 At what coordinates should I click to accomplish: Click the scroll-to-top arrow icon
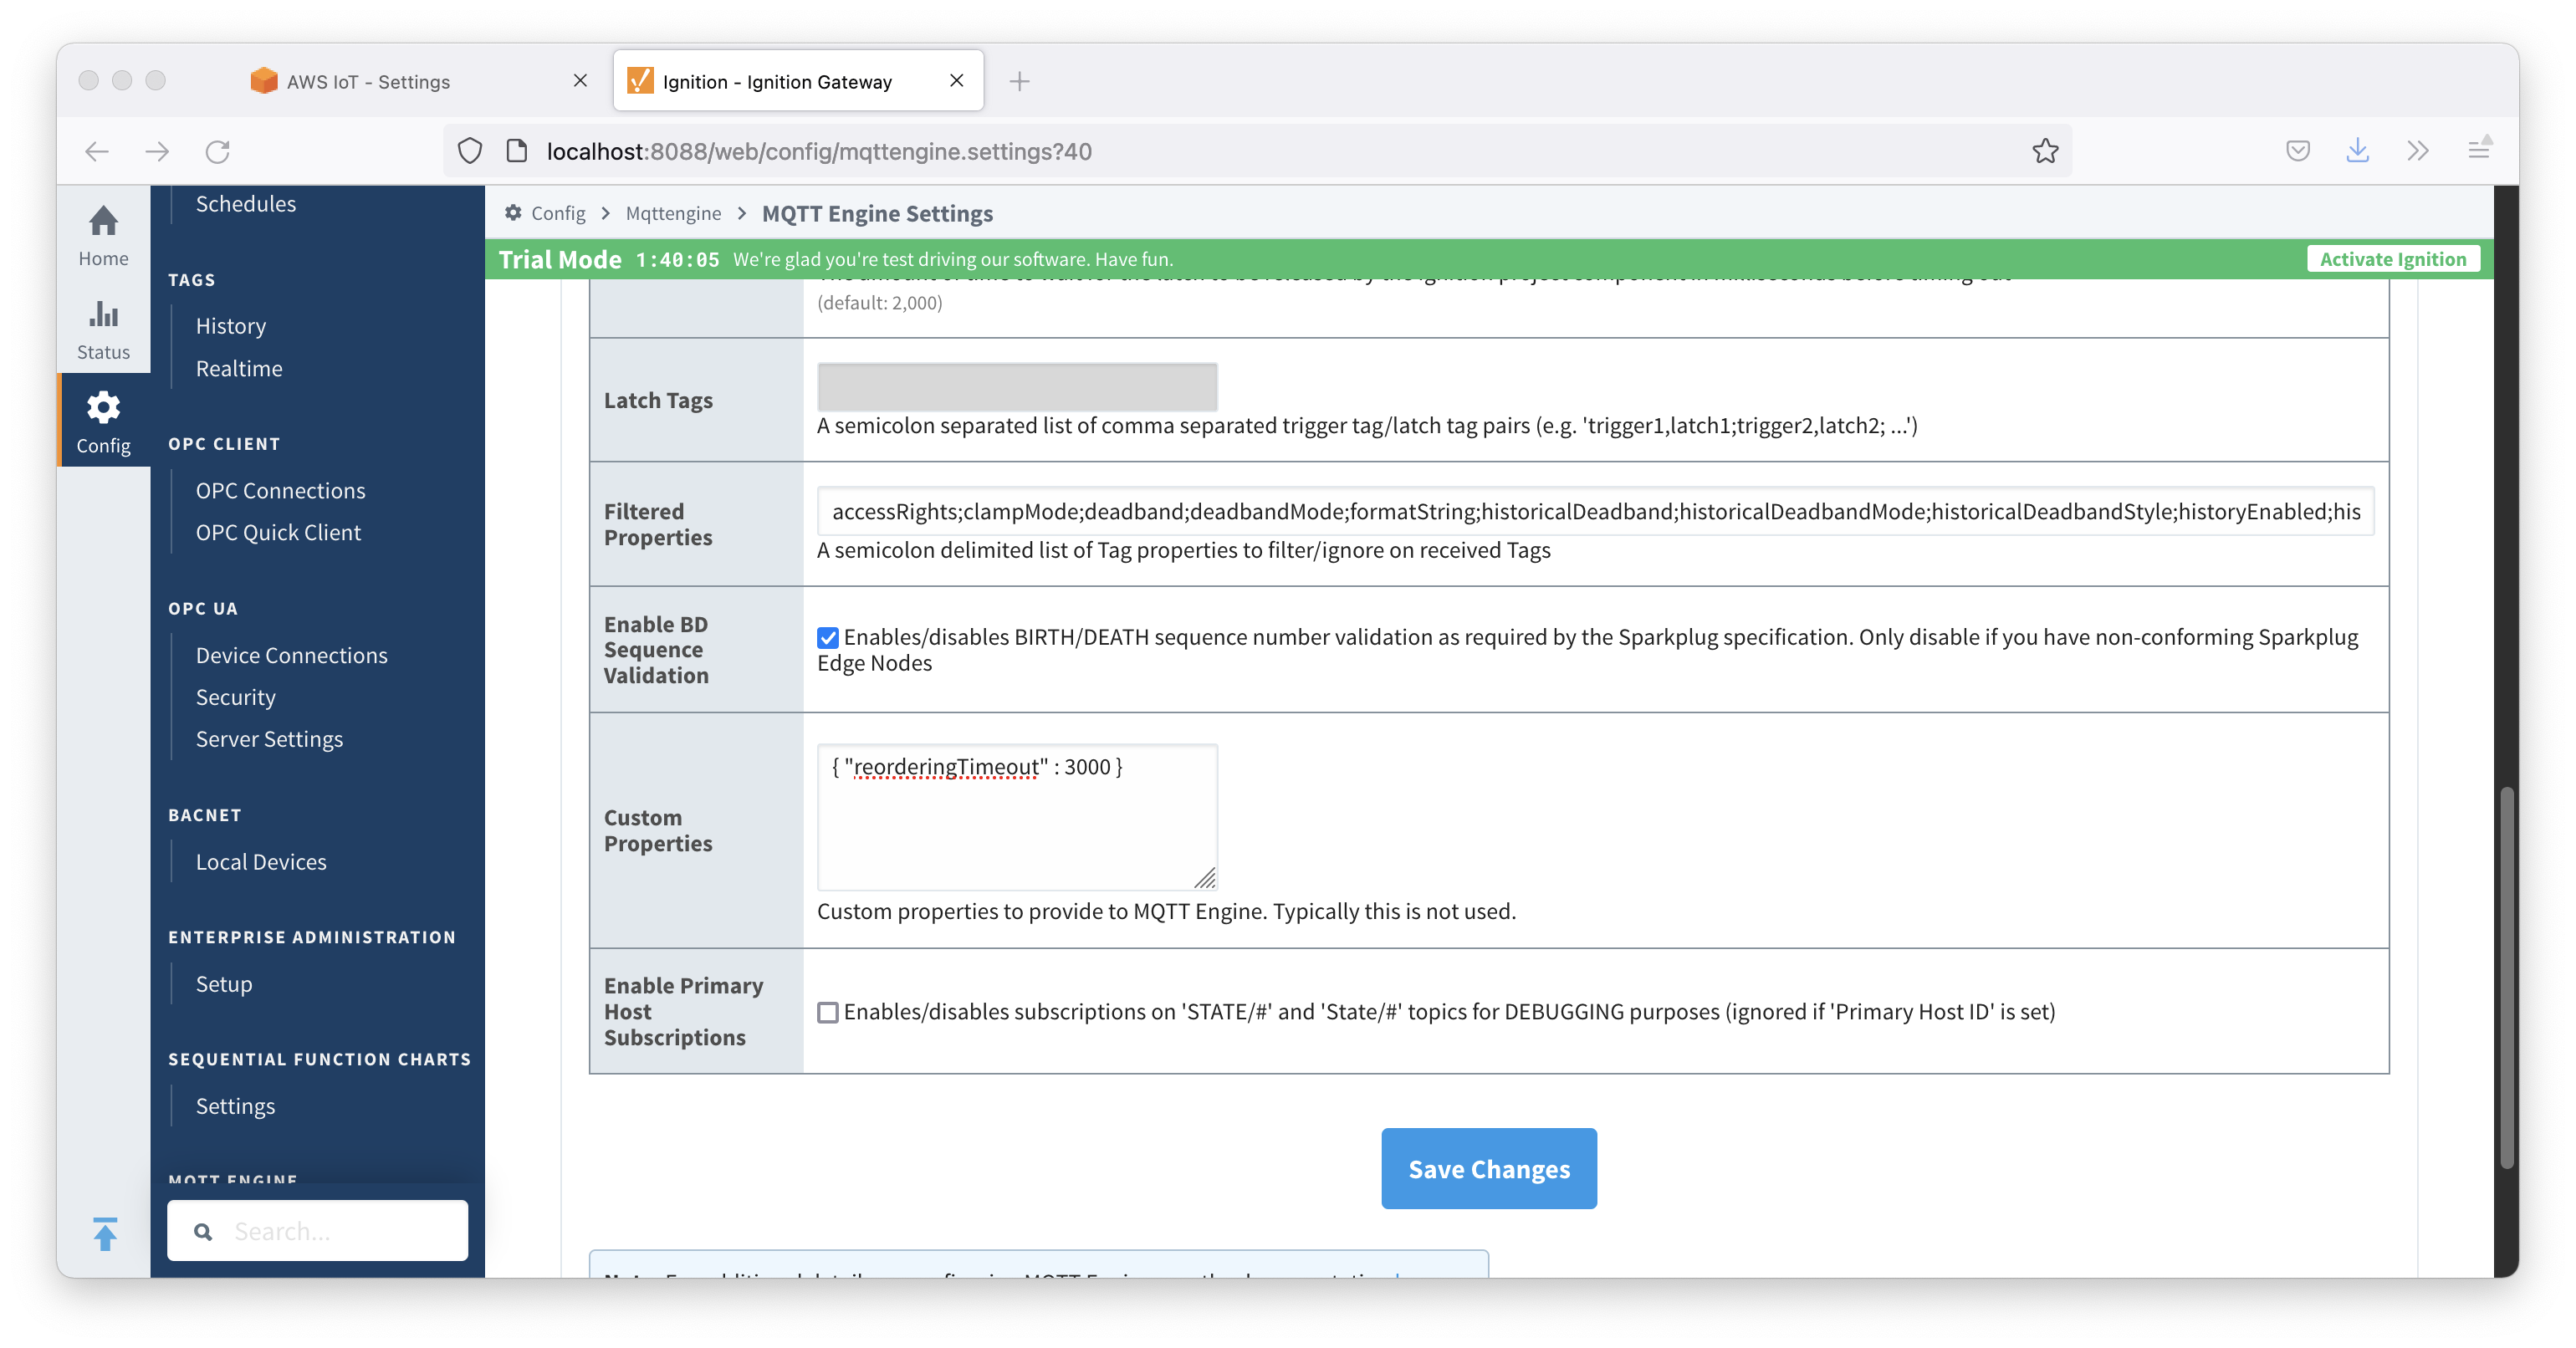(x=105, y=1233)
